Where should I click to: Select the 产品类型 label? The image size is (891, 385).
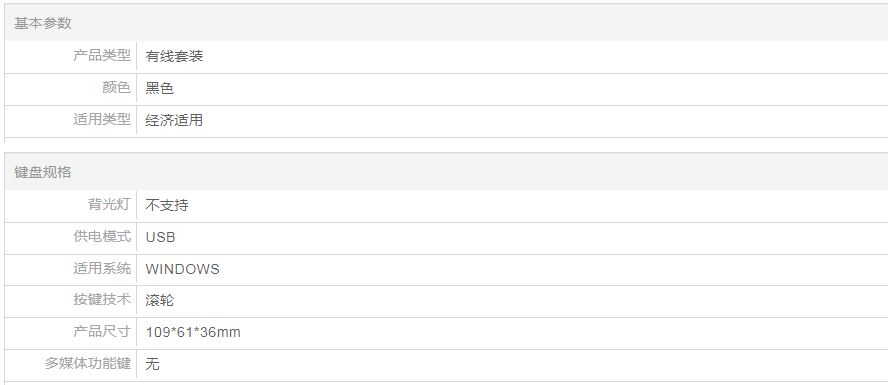coord(102,56)
